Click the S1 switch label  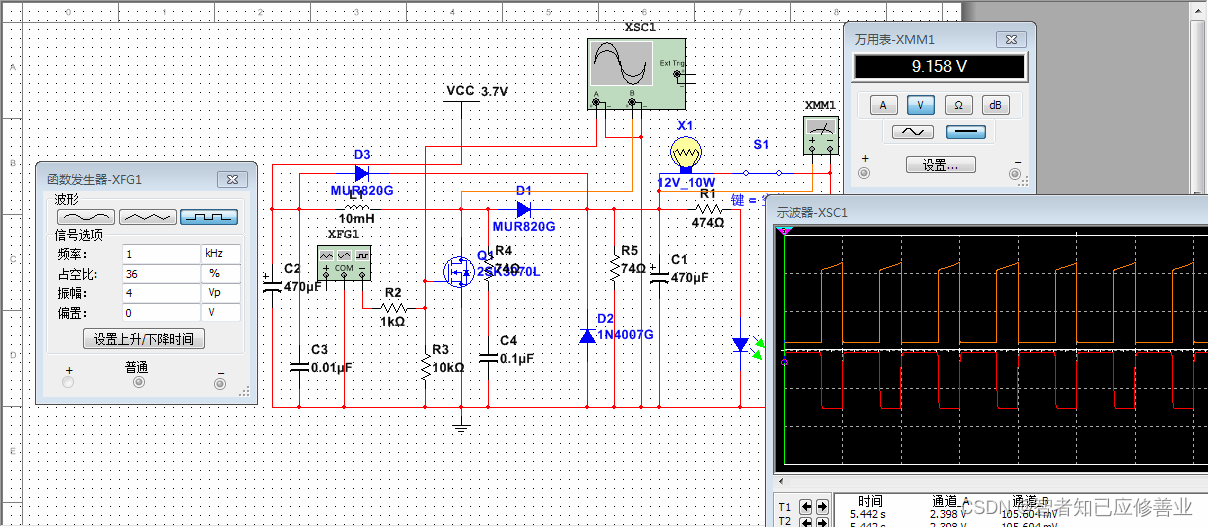tap(762, 145)
